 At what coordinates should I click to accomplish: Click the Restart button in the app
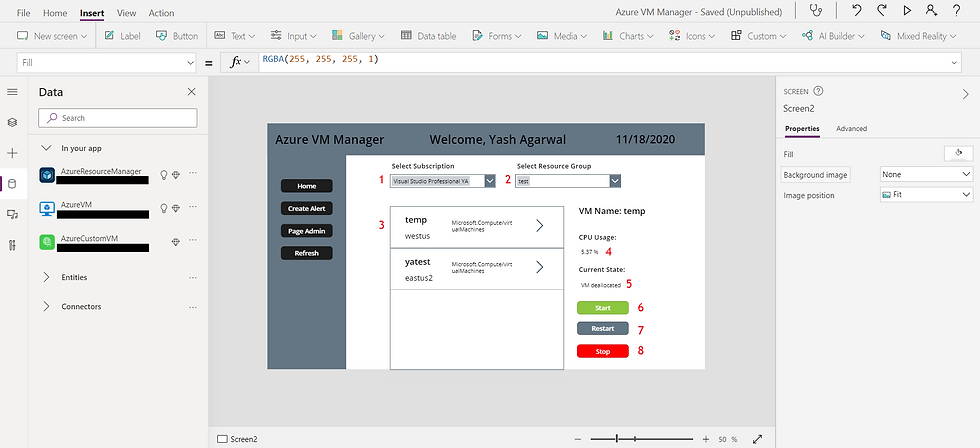coord(602,329)
